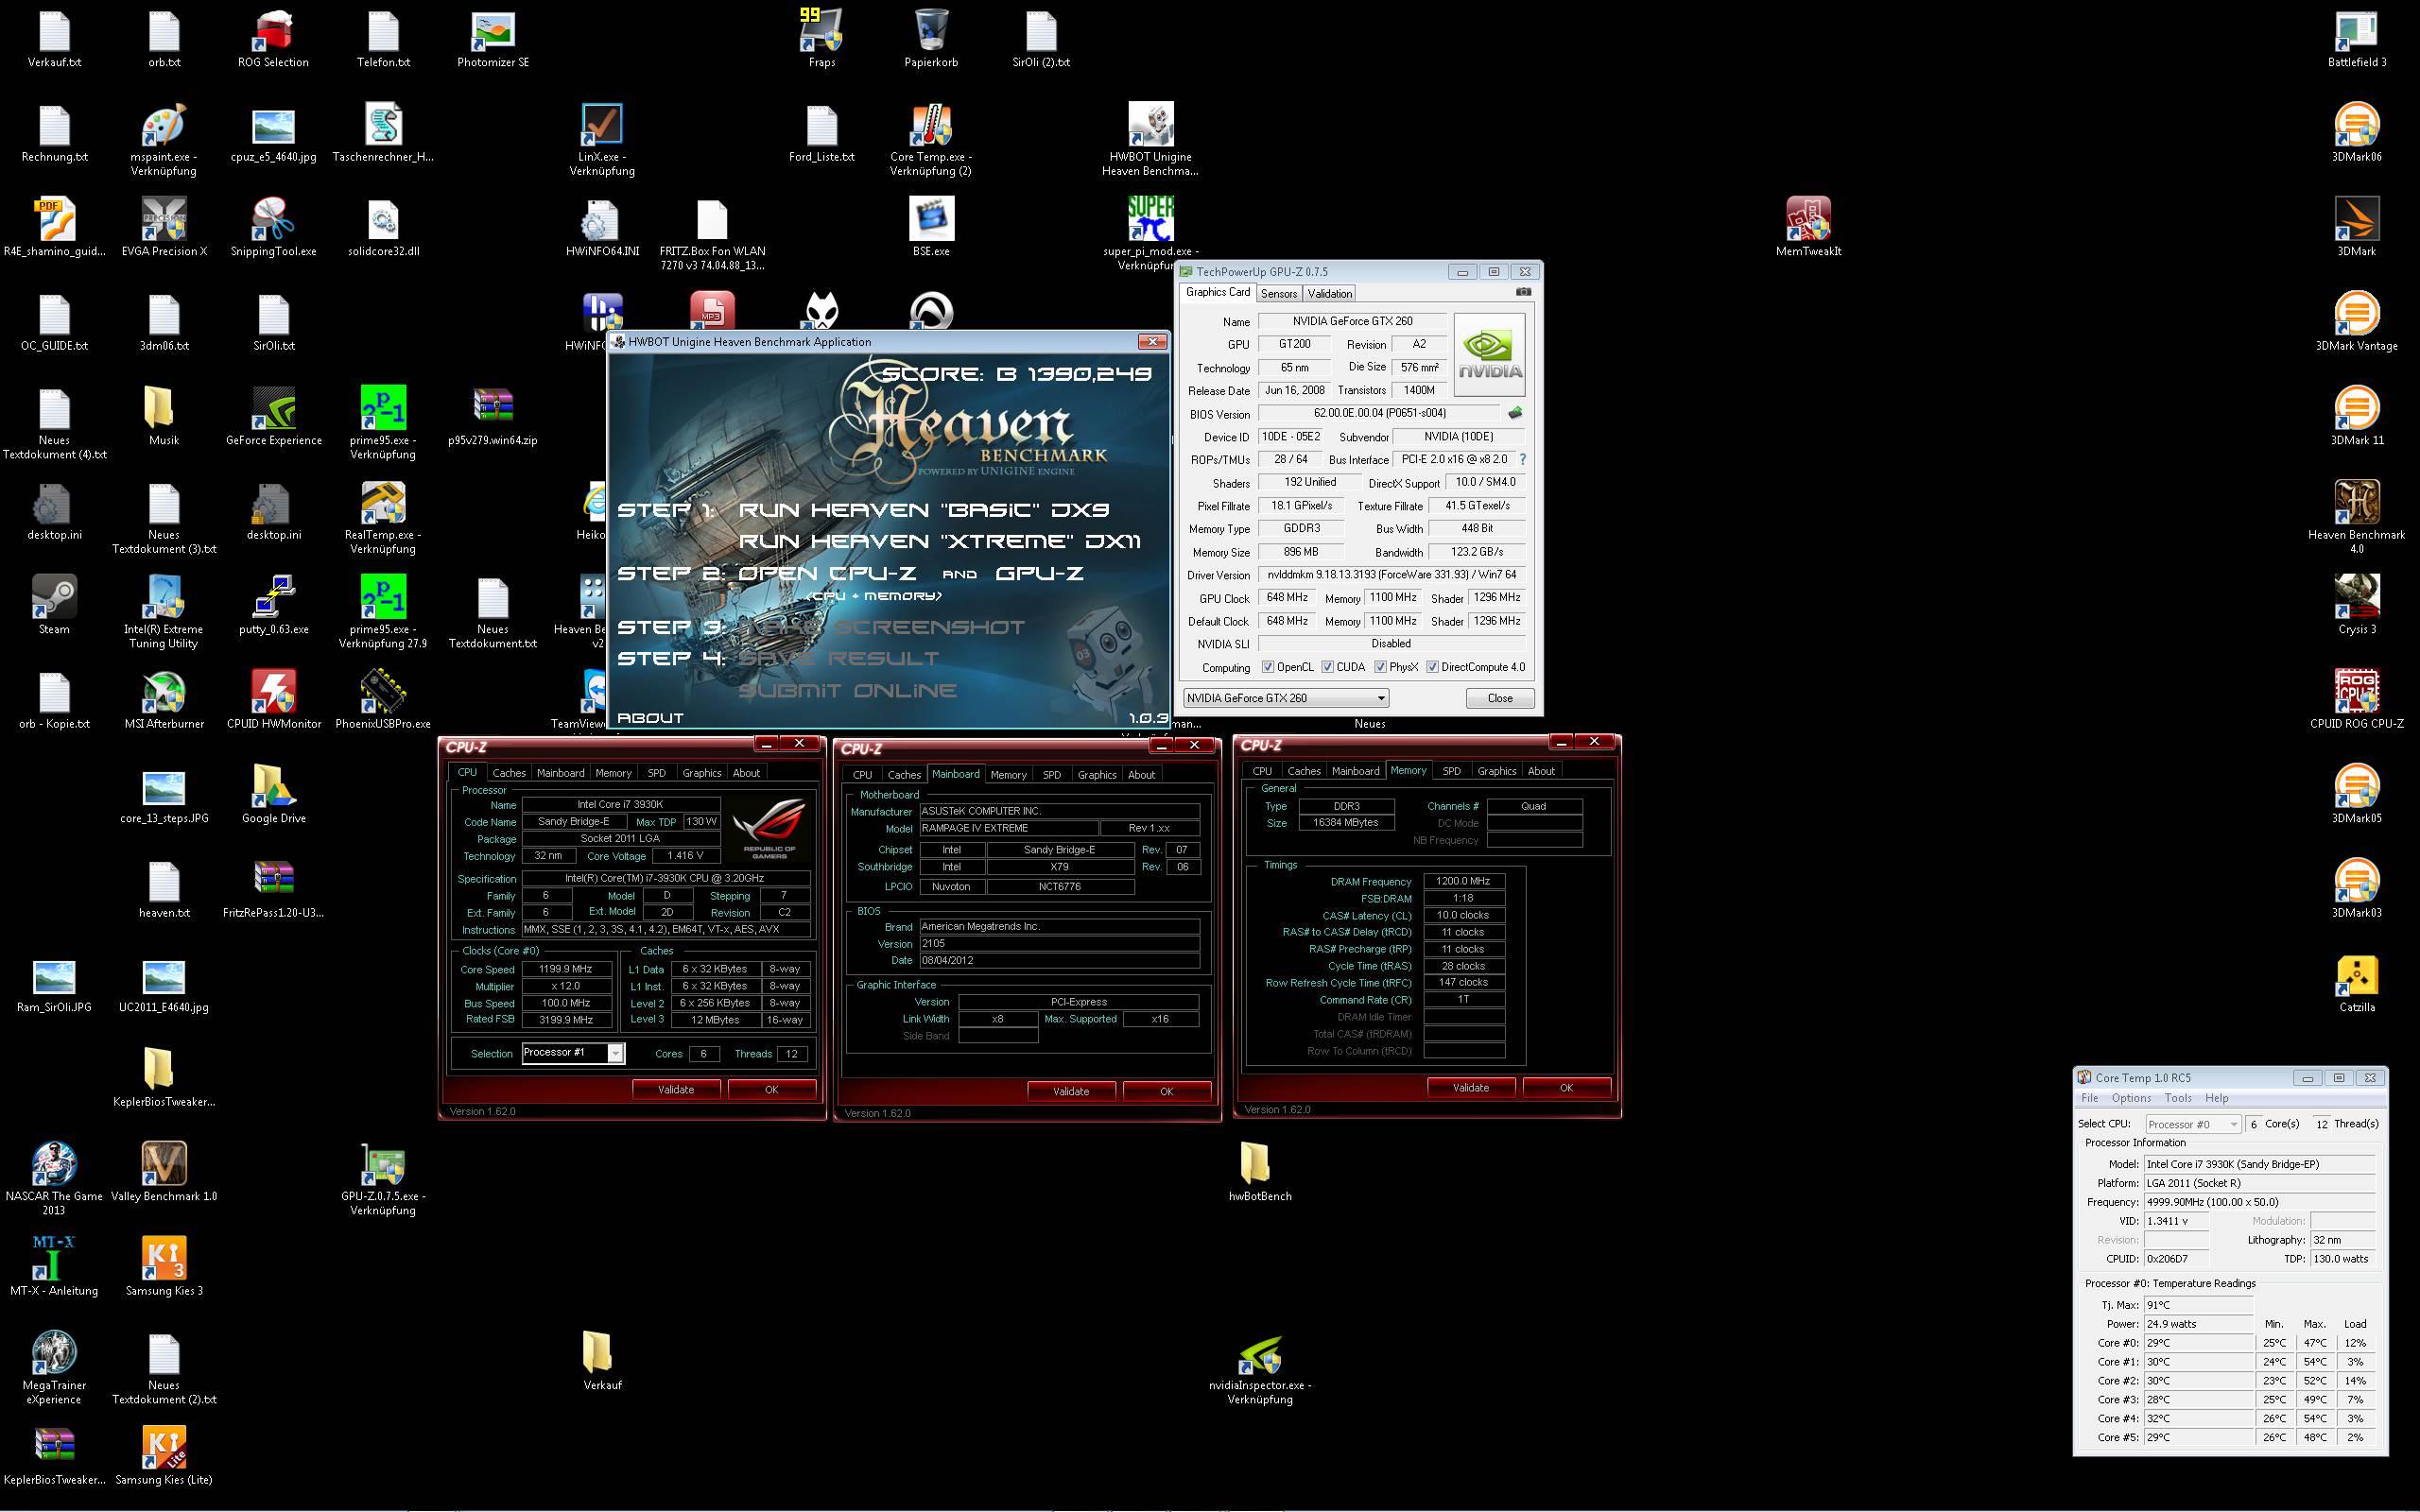Open the hwBotBench folder
The height and width of the screenshot is (1512, 2420).
pyautogui.click(x=1260, y=1172)
